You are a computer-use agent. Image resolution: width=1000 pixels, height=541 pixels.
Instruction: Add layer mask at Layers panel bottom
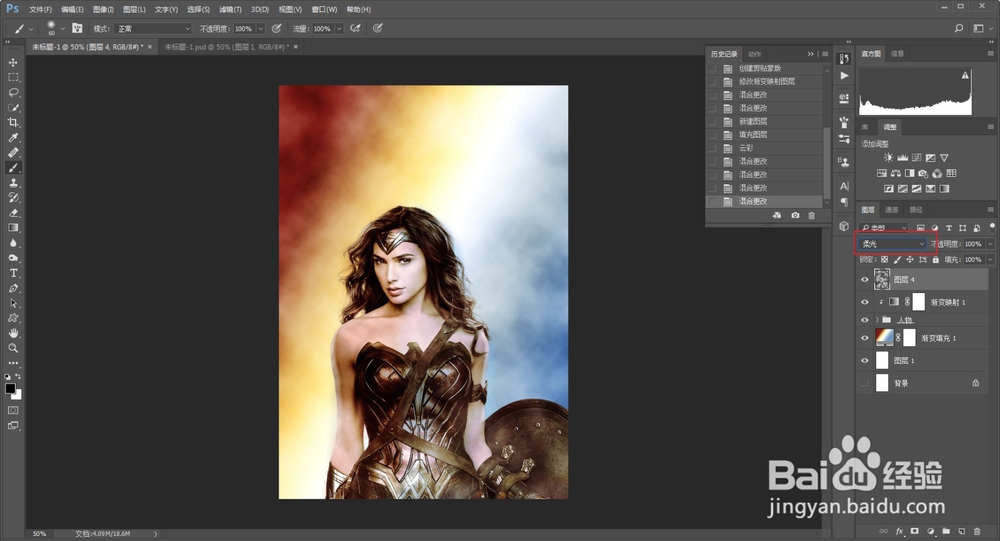pos(915,531)
